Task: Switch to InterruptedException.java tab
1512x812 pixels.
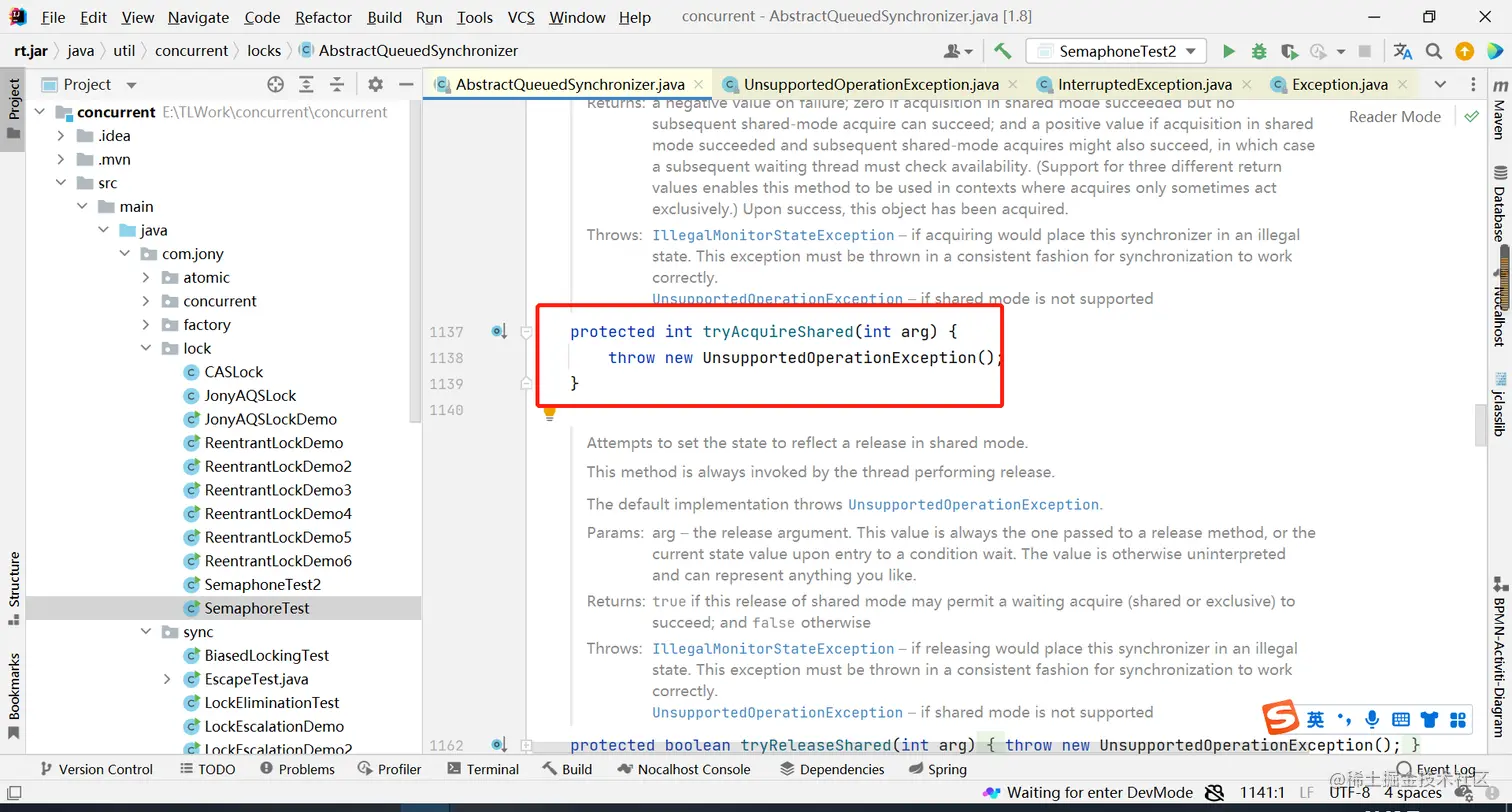Action: click(1144, 85)
